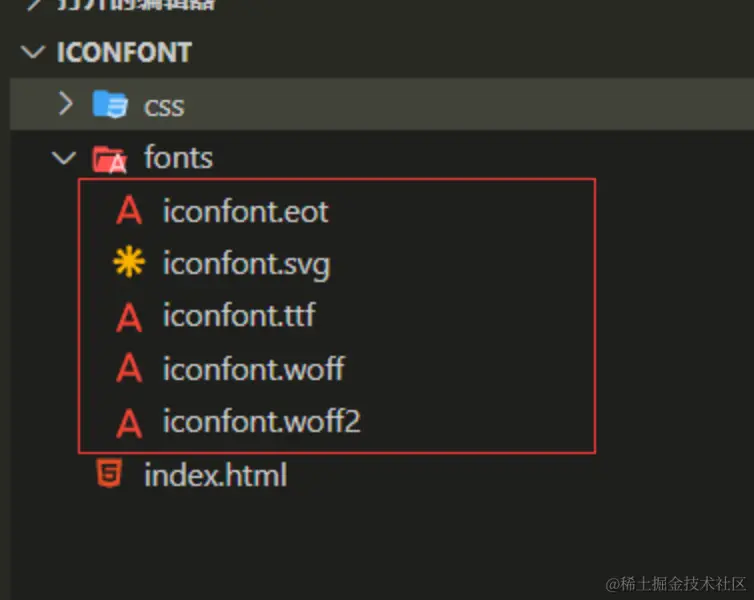This screenshot has height=600, width=754.
Task: Collapse the ICONFONT root folder chevron
Action: [36, 52]
